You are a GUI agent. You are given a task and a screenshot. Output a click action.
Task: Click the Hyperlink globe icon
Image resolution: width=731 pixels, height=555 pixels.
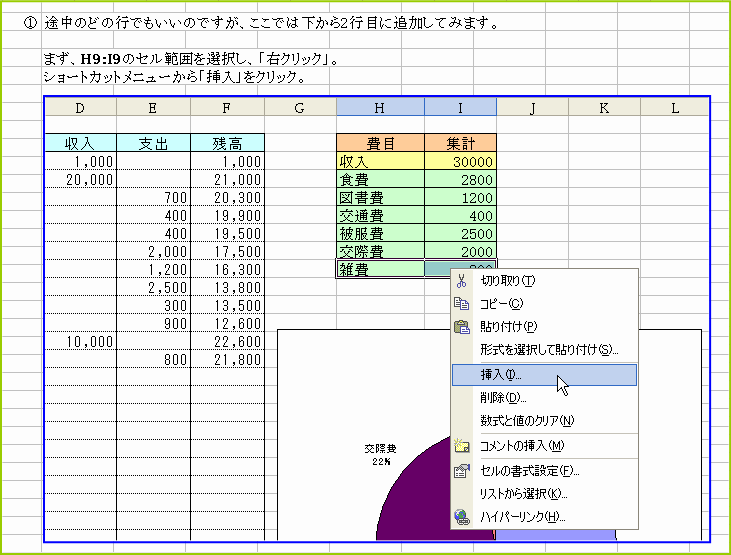point(462,517)
